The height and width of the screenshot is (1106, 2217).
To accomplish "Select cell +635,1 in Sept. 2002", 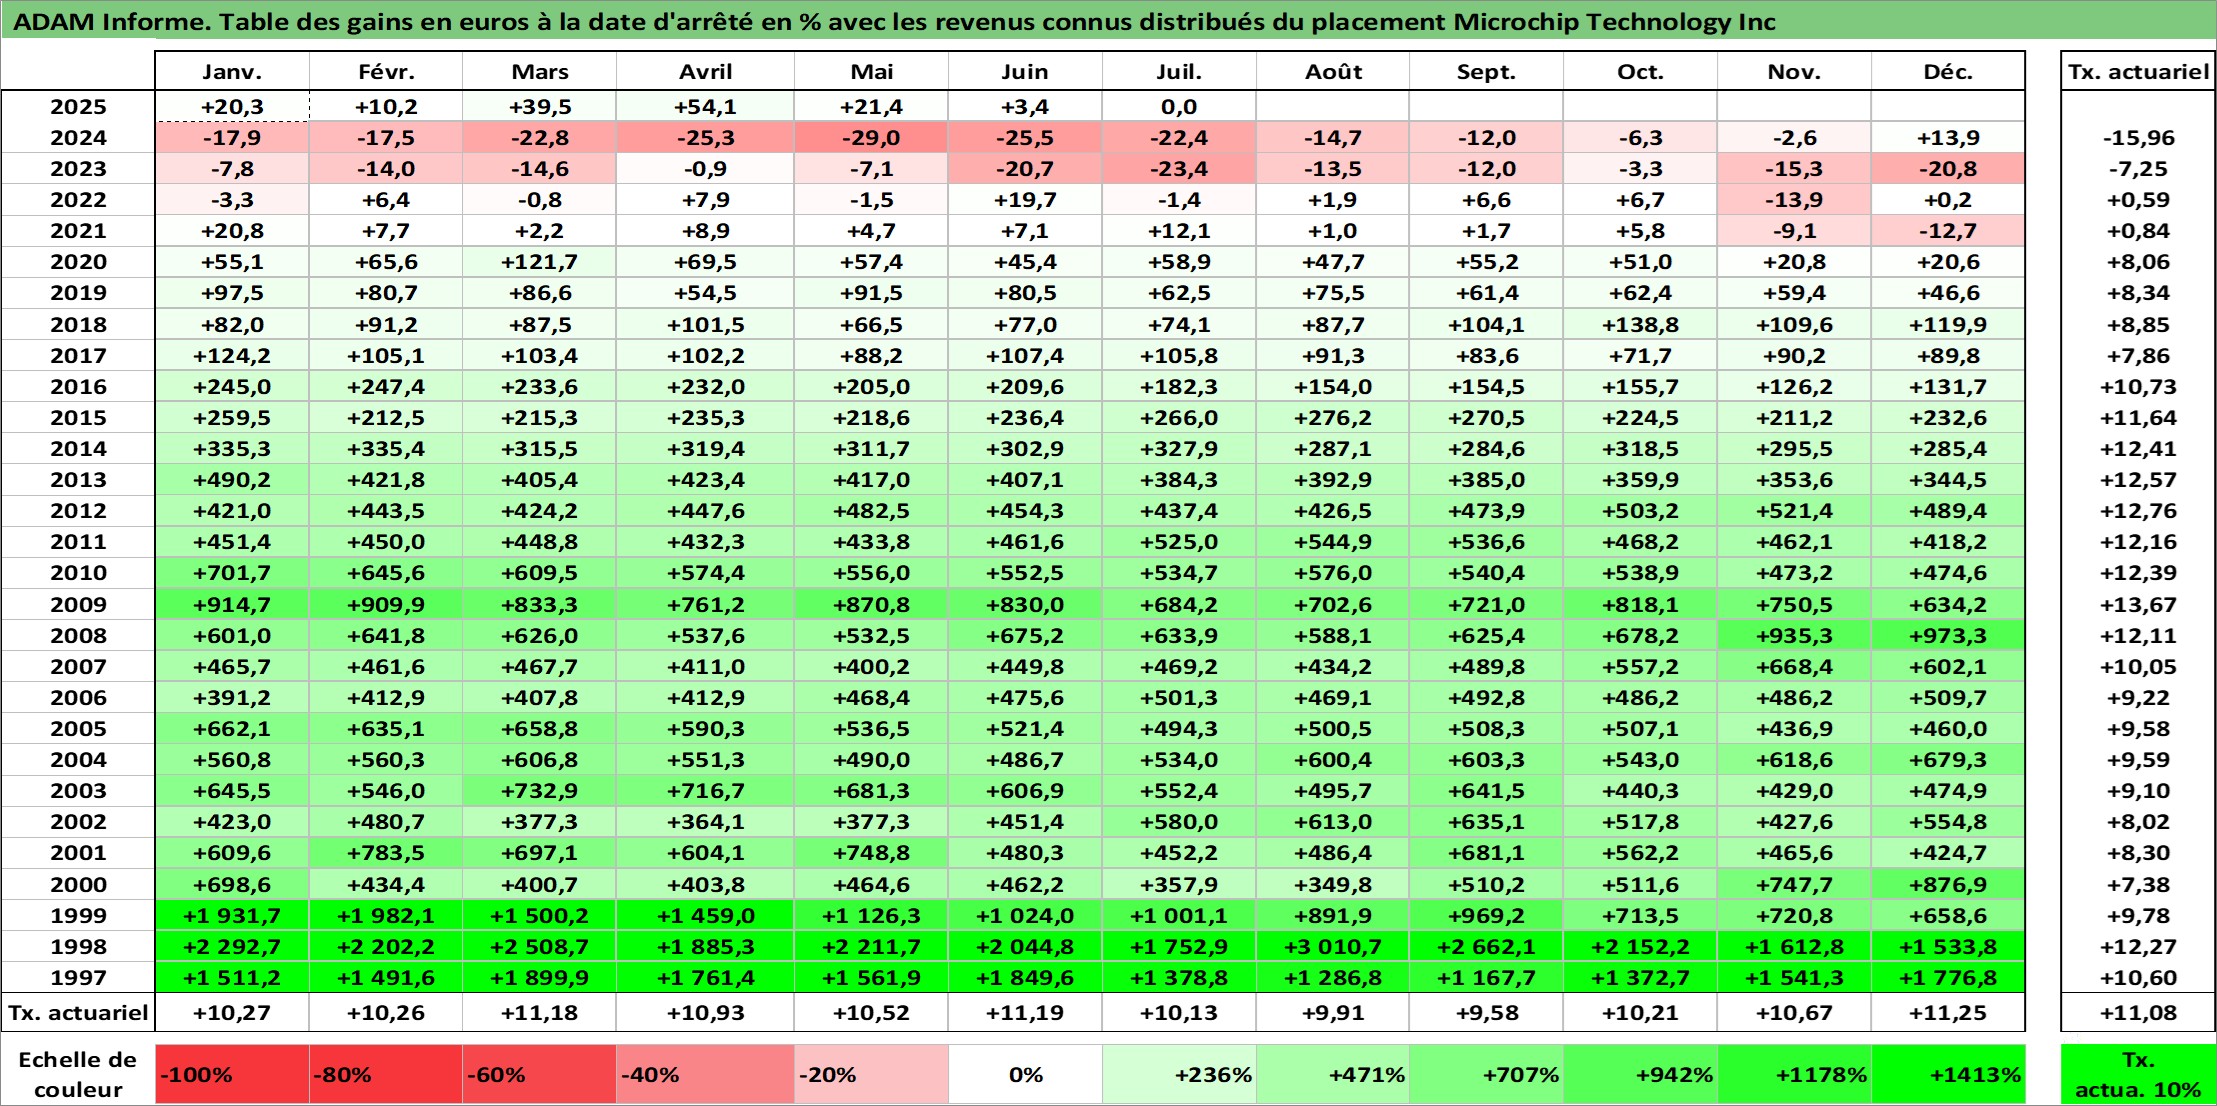I will pos(1486,822).
